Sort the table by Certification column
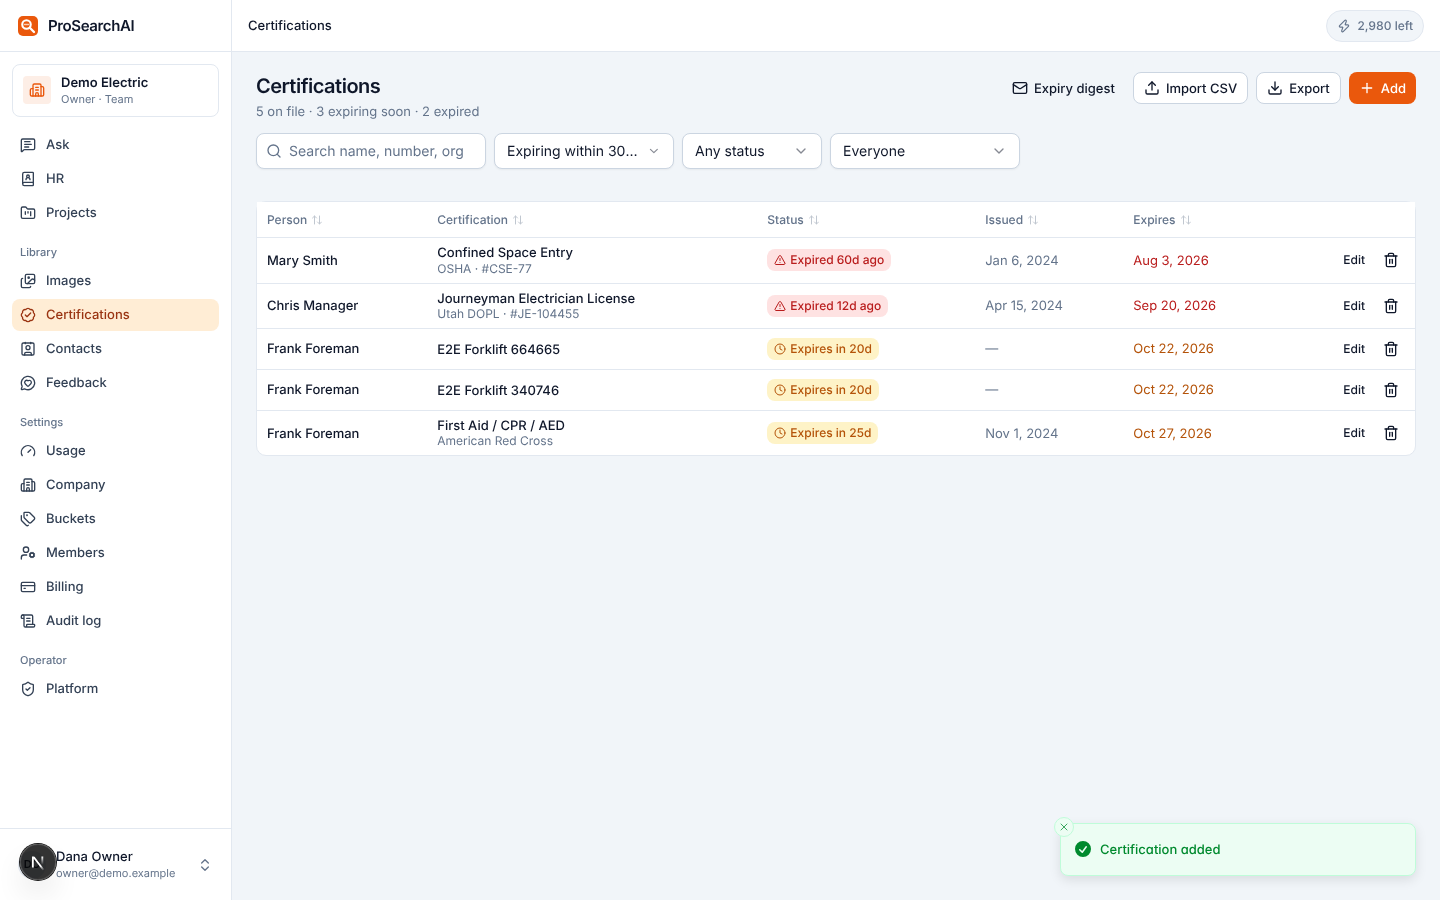This screenshot has height=900, width=1440. (x=480, y=220)
